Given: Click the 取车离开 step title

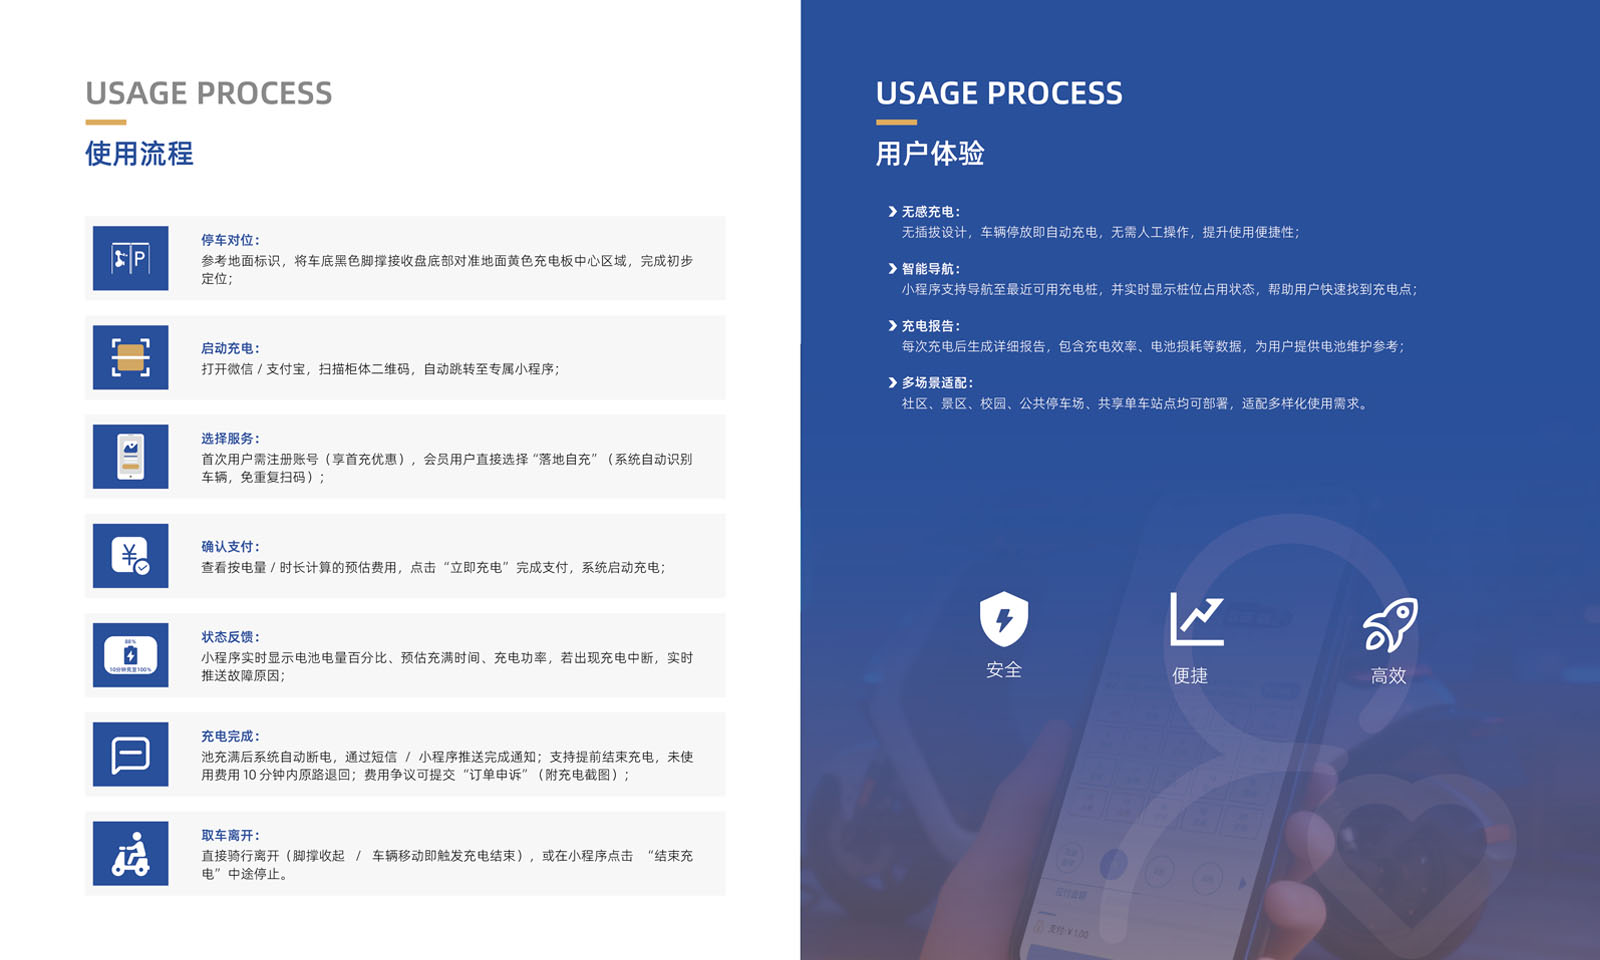Looking at the screenshot, I should pos(230,835).
